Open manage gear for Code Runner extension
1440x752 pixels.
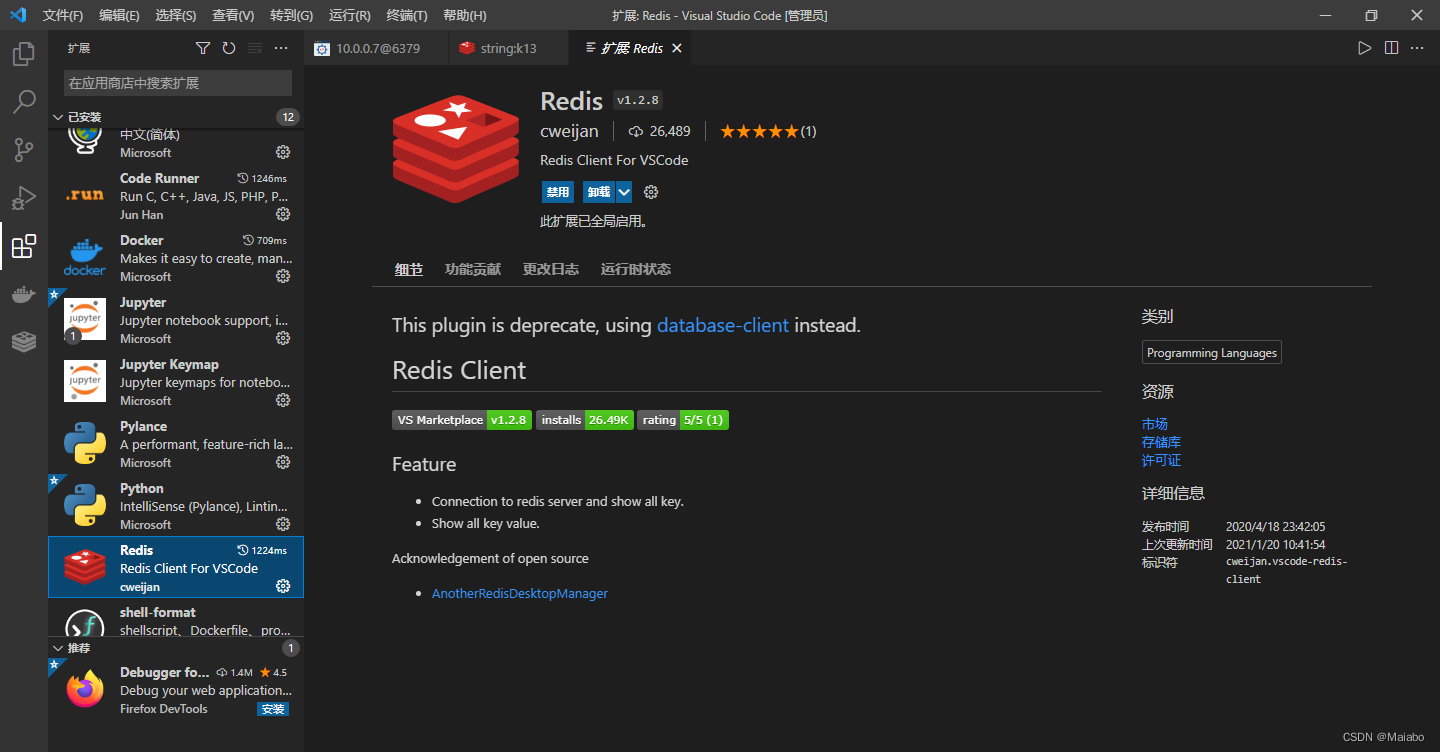point(283,214)
